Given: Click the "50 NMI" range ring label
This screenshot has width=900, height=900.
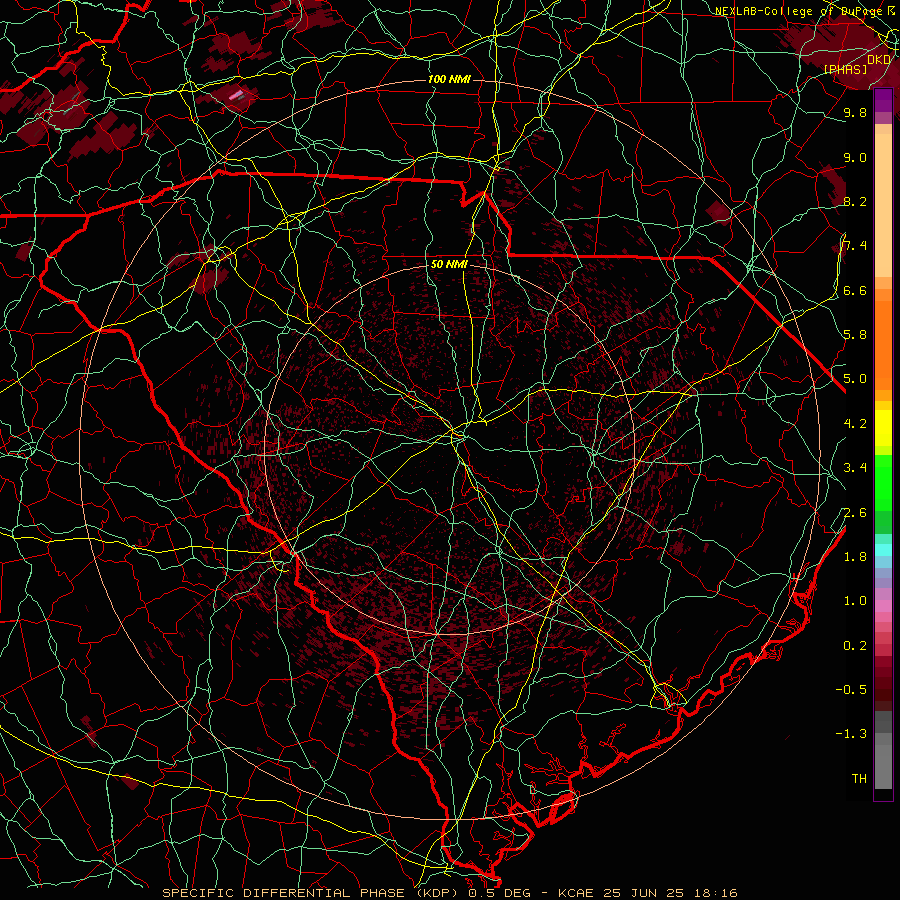Looking at the screenshot, I should coord(449,264).
